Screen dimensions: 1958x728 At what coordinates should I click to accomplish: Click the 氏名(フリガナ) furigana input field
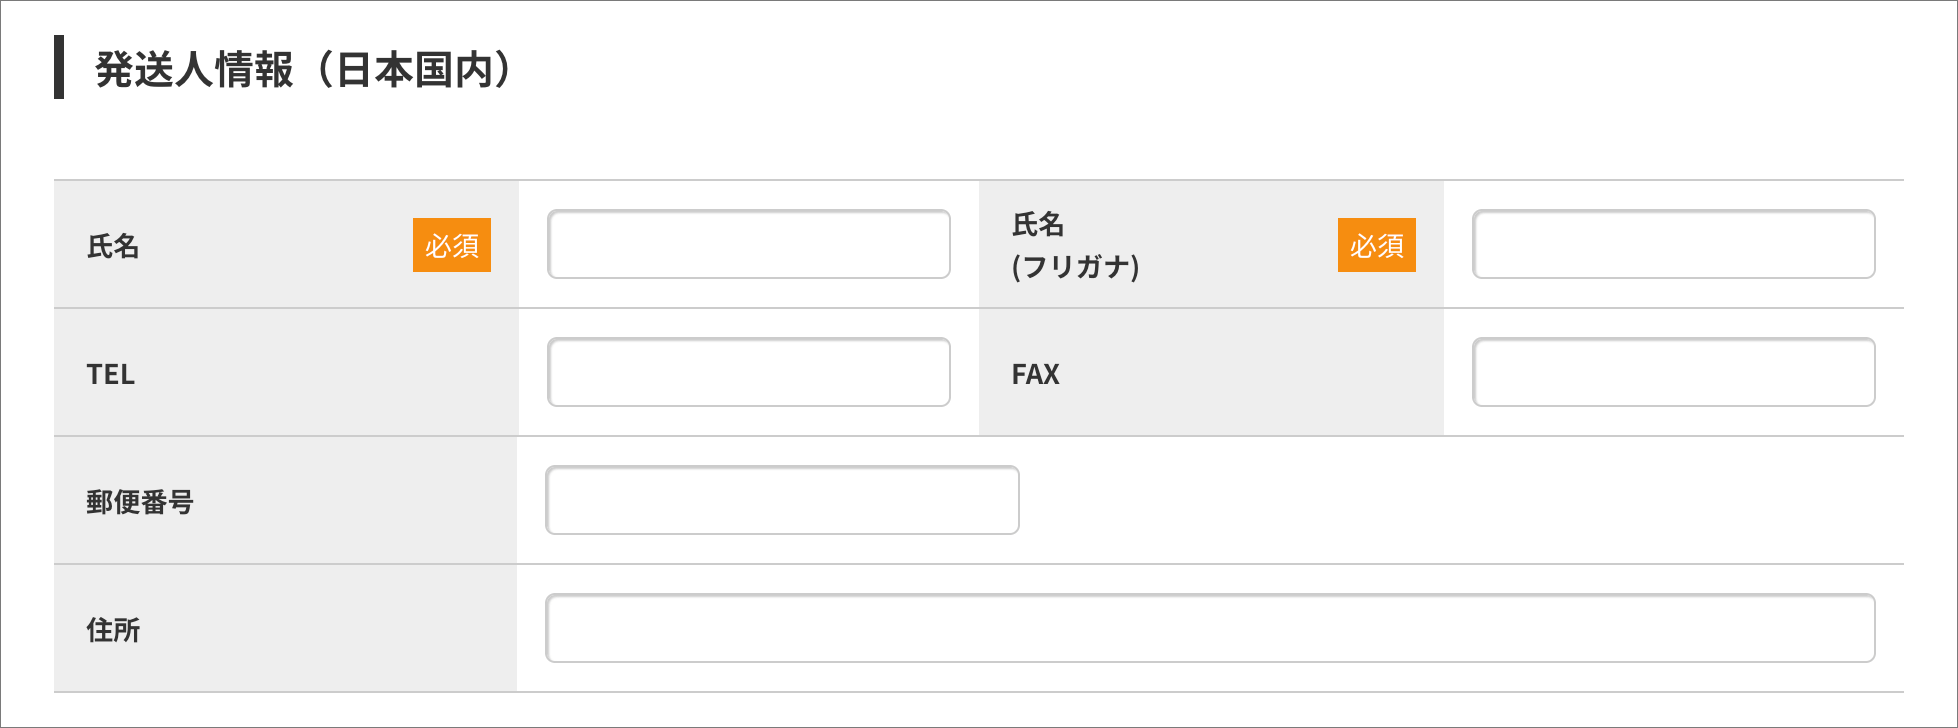coord(1673,244)
